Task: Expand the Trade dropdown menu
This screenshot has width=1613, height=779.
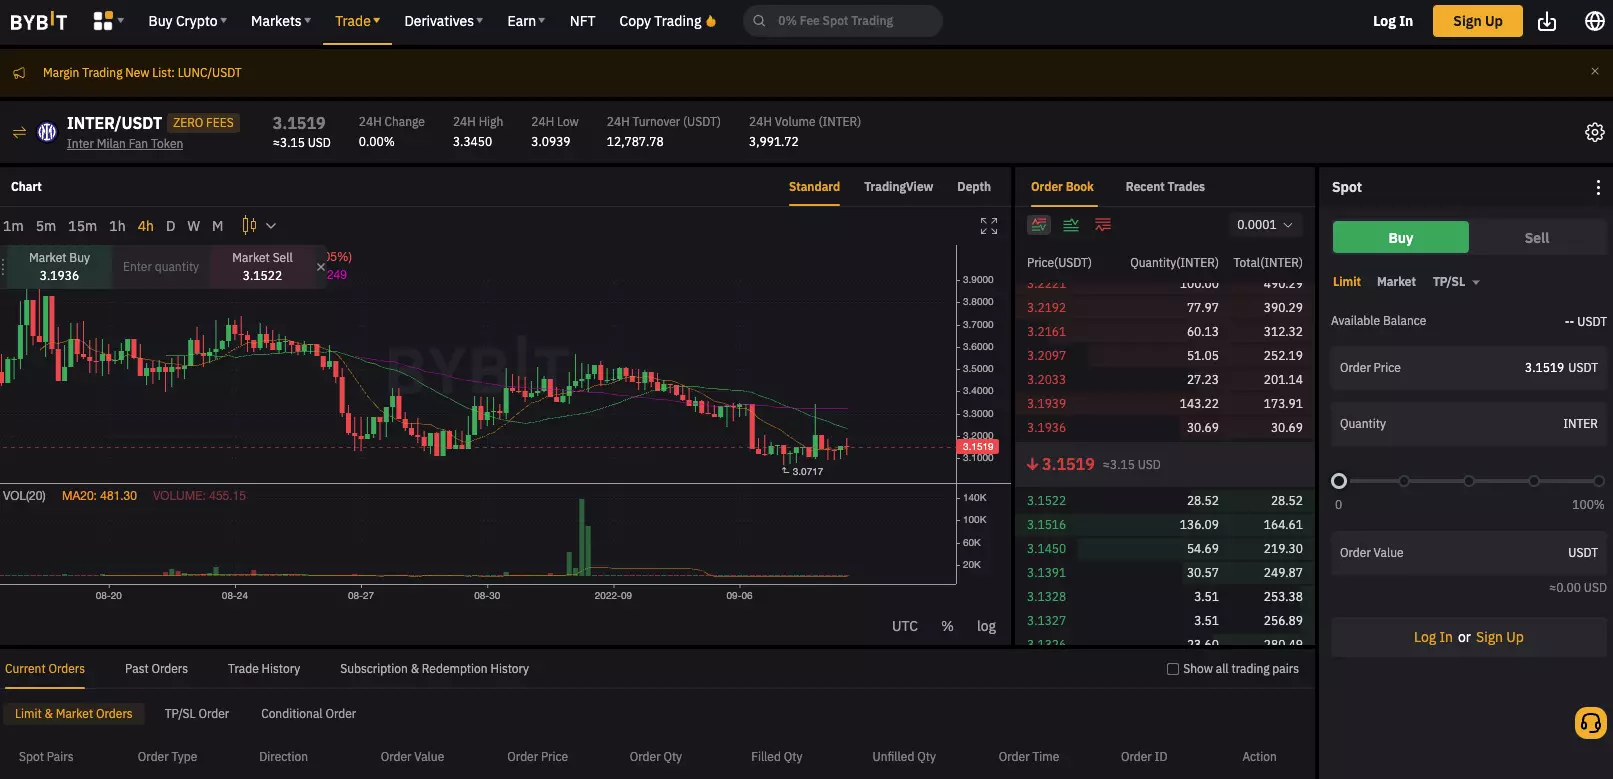Action: click(357, 21)
